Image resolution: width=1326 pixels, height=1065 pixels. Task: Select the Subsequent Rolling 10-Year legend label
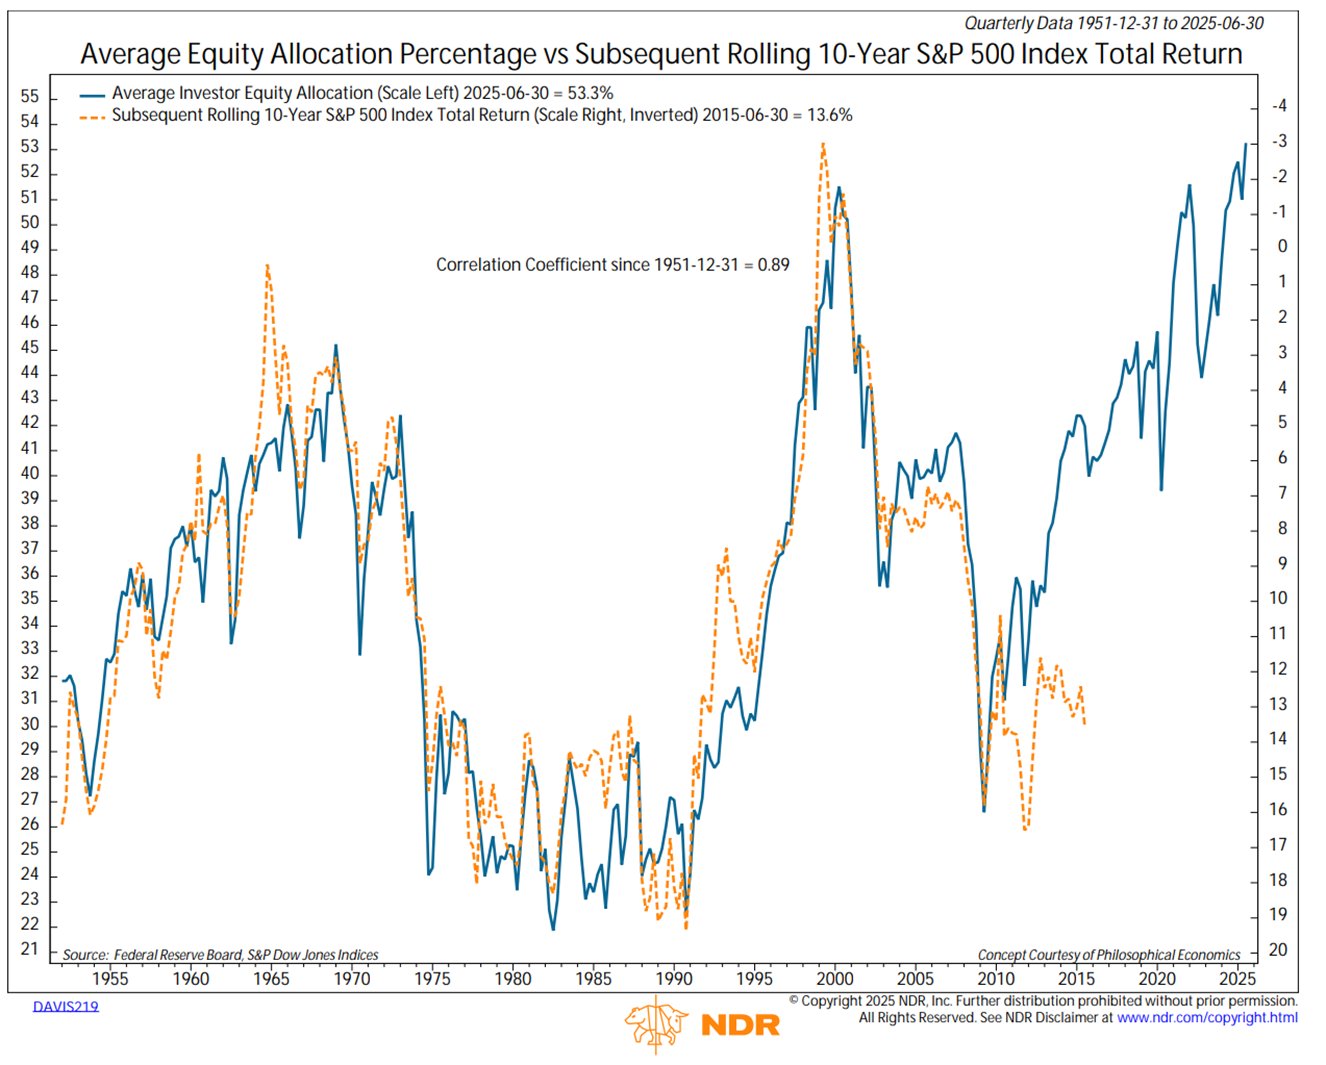tap(482, 115)
